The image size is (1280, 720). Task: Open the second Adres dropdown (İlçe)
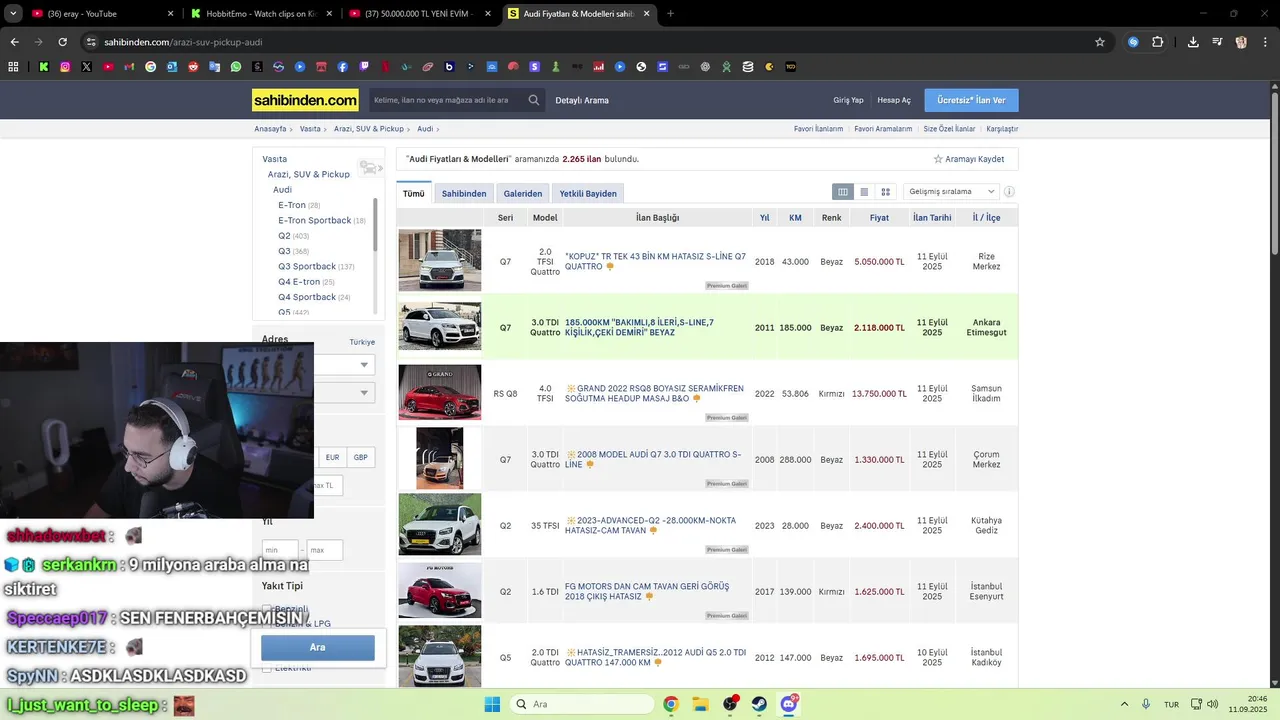tap(345, 393)
